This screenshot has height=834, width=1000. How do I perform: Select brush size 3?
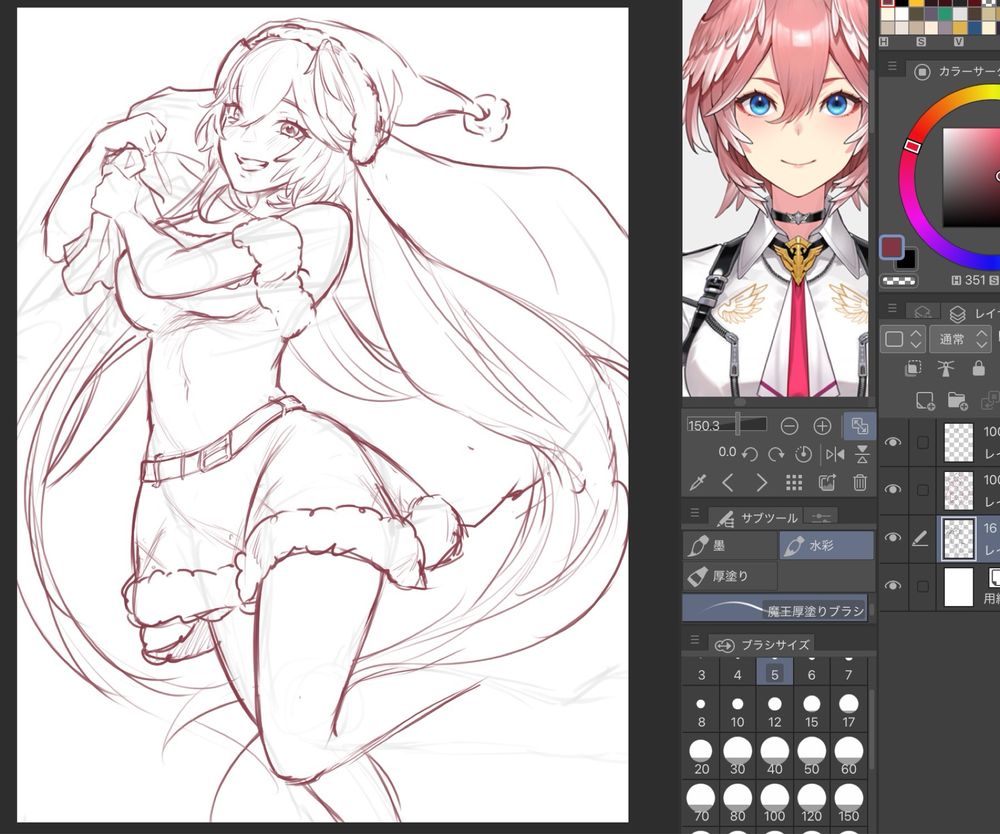click(701, 673)
